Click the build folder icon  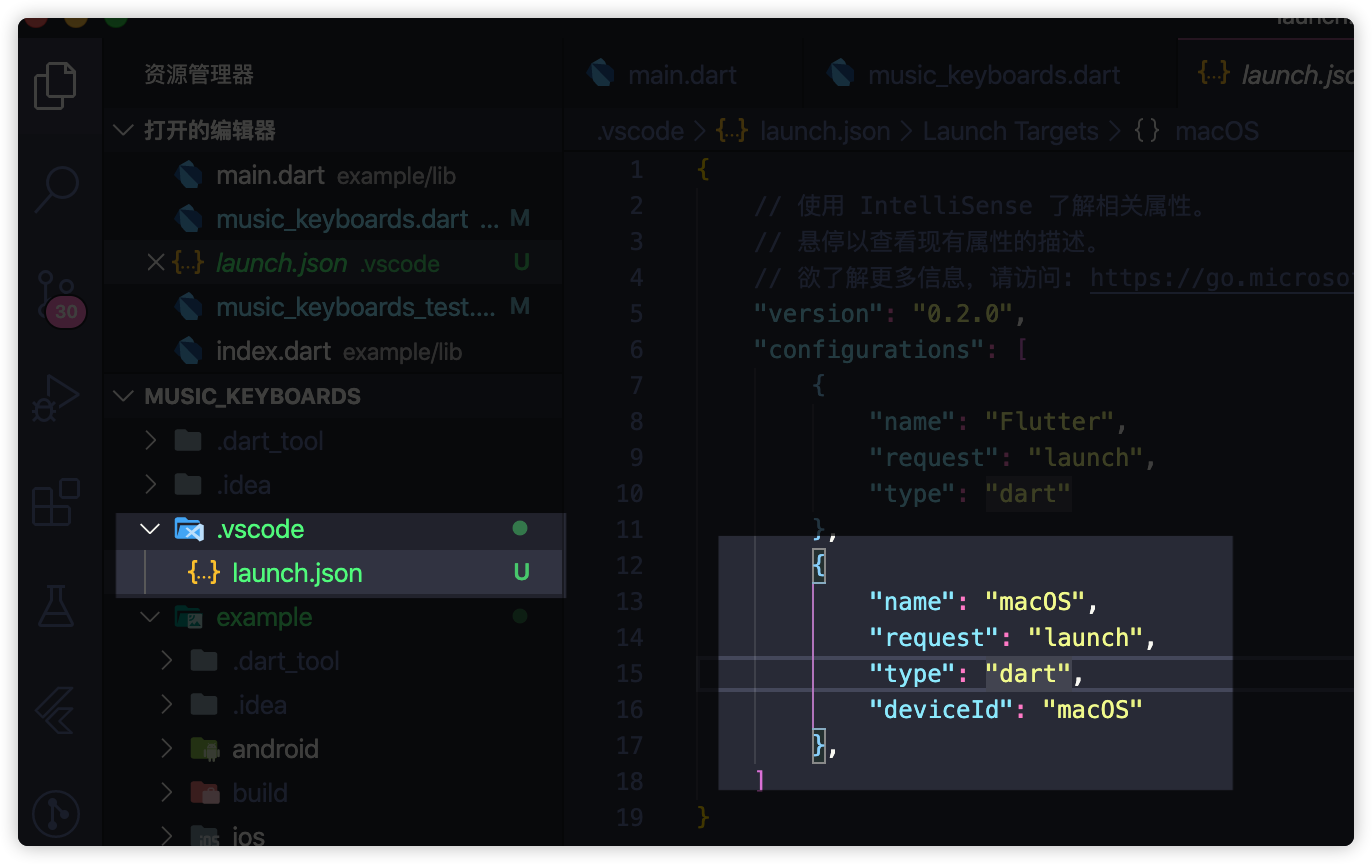click(205, 793)
